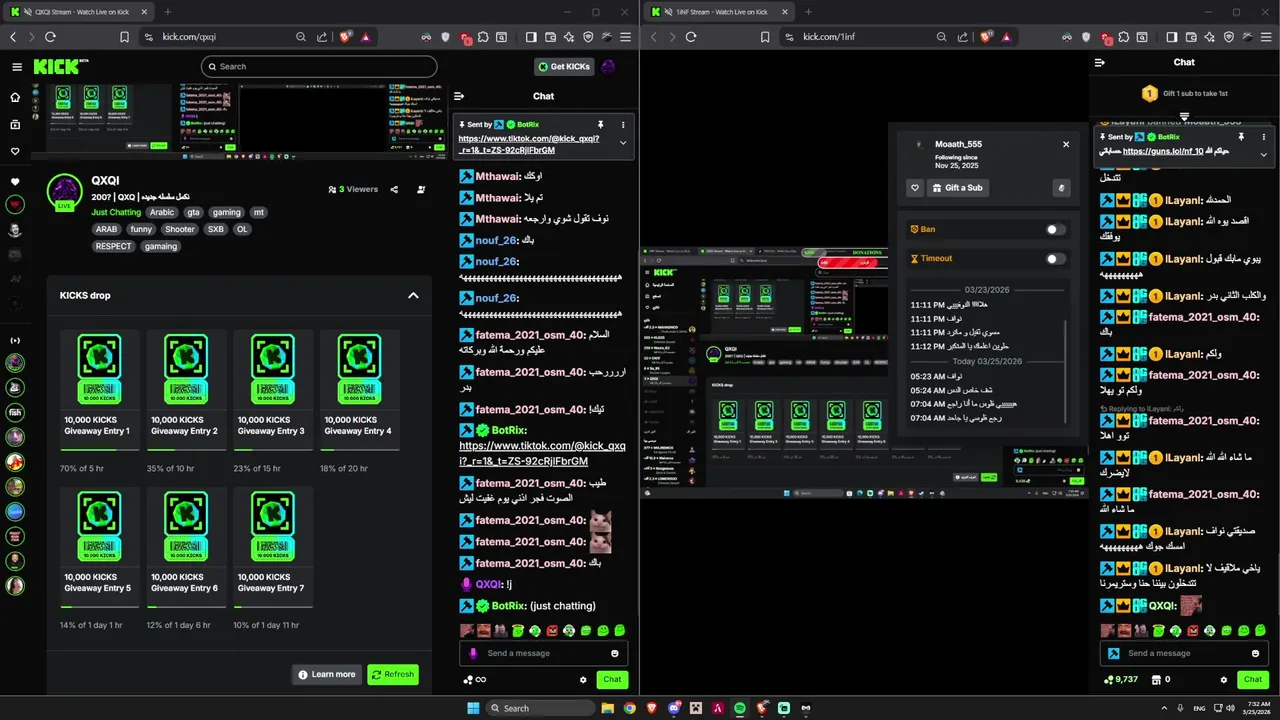Click the Giveaway Entry 7 progress bar
The height and width of the screenshot is (720, 1280).
click(x=273, y=608)
